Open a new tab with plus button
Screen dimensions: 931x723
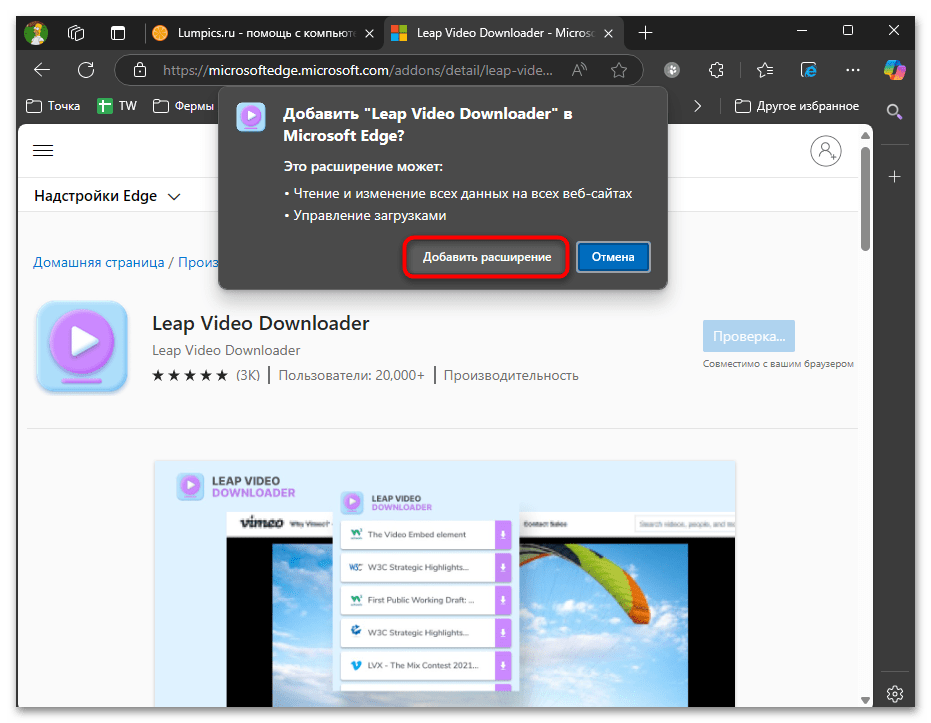(645, 33)
